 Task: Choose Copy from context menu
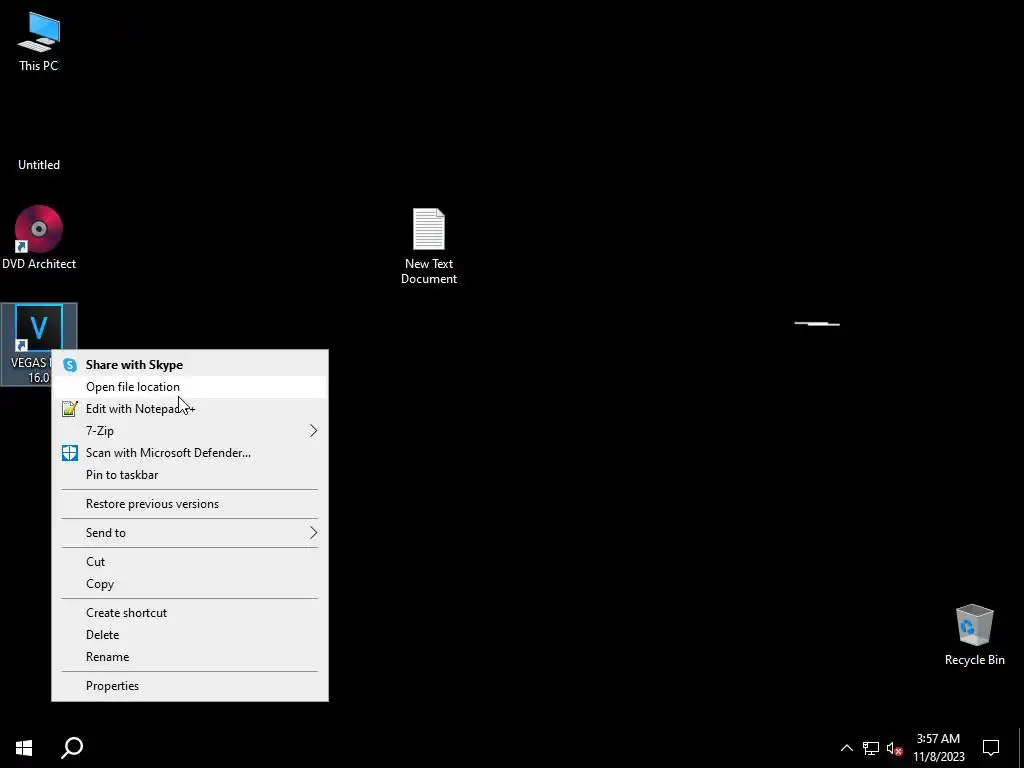190,584
